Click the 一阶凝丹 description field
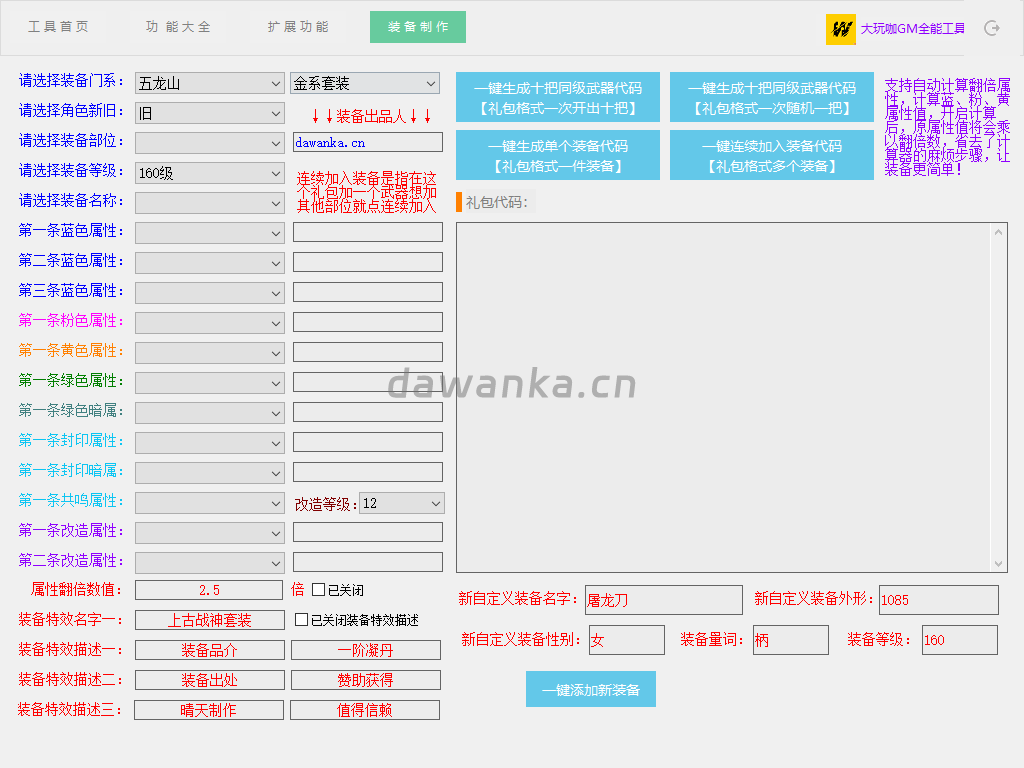1024x768 pixels. click(366, 650)
